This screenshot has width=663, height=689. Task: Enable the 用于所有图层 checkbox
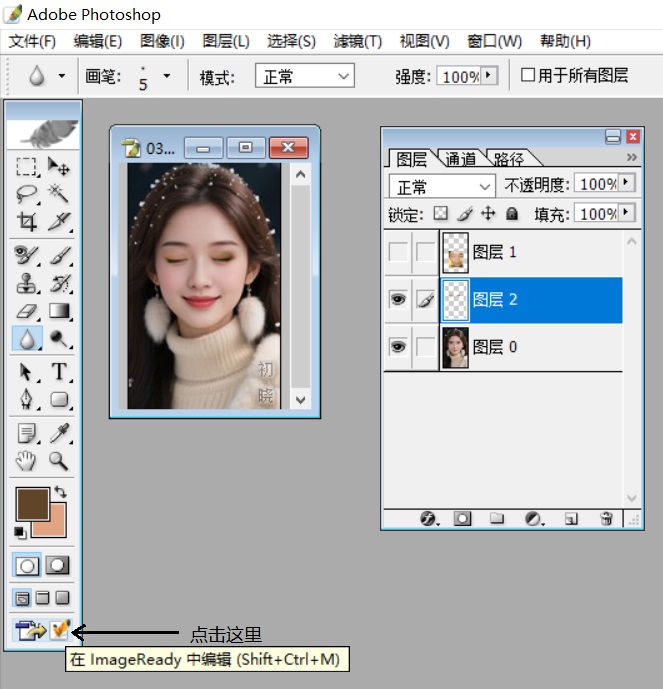point(528,76)
